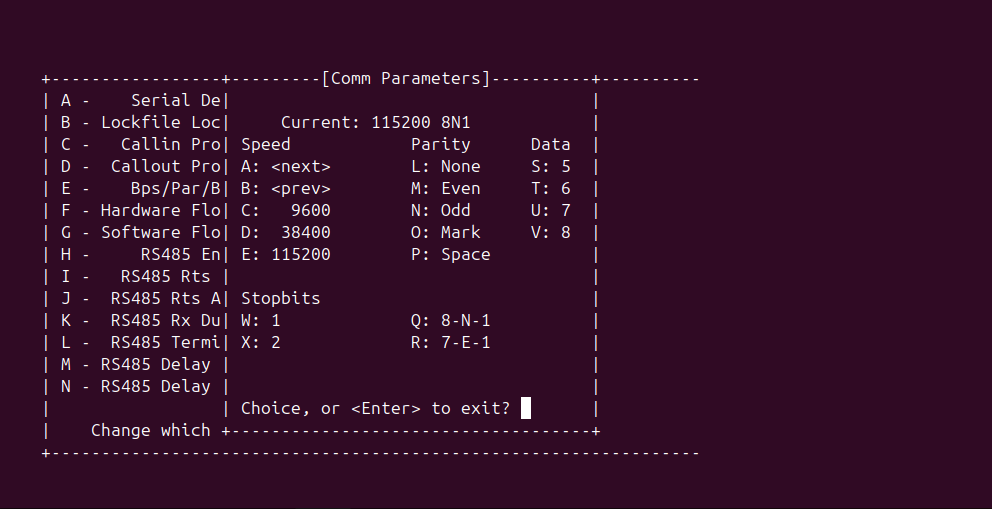Click the Choice prompt cursor
The image size is (992, 509).
(x=526, y=408)
